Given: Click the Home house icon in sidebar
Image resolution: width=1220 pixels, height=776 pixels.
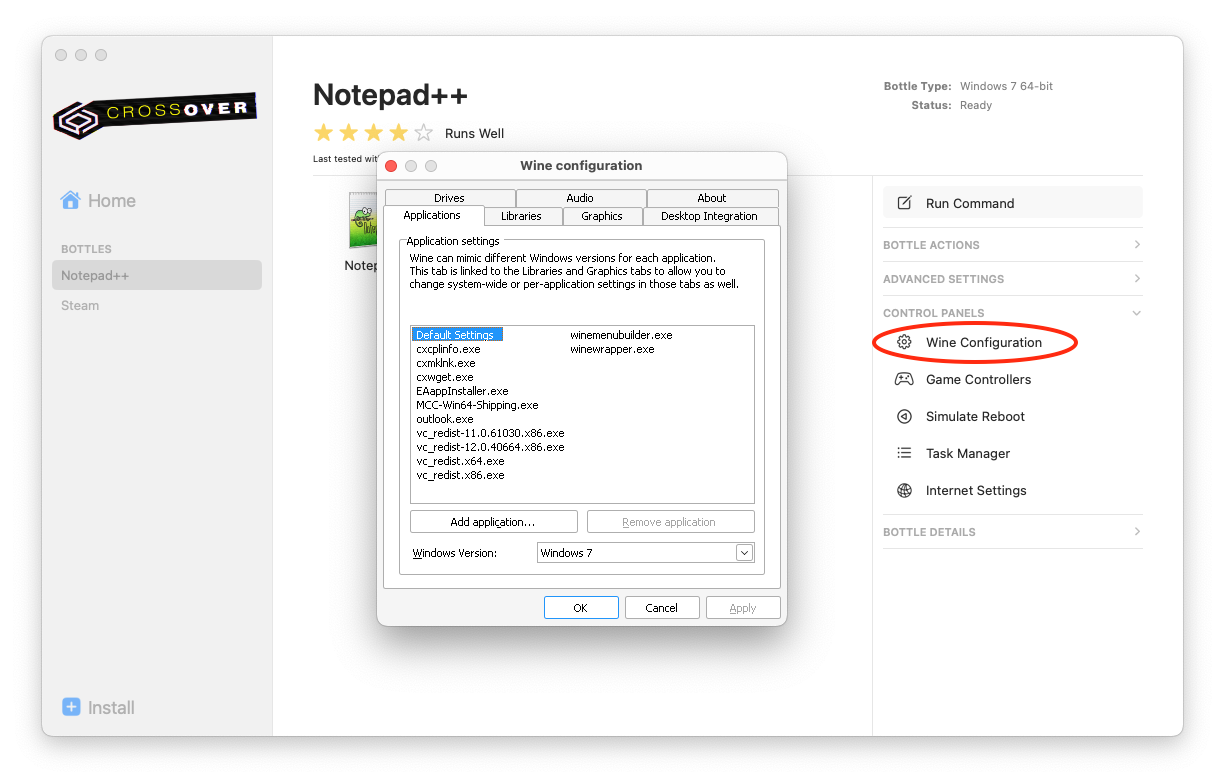Looking at the screenshot, I should pyautogui.click(x=70, y=200).
